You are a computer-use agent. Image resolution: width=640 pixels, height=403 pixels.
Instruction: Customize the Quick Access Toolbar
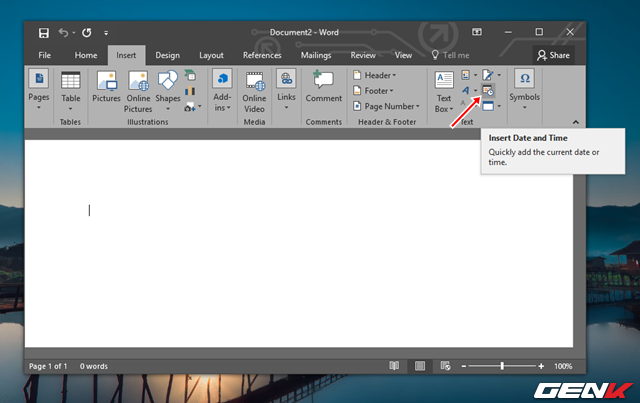106,33
